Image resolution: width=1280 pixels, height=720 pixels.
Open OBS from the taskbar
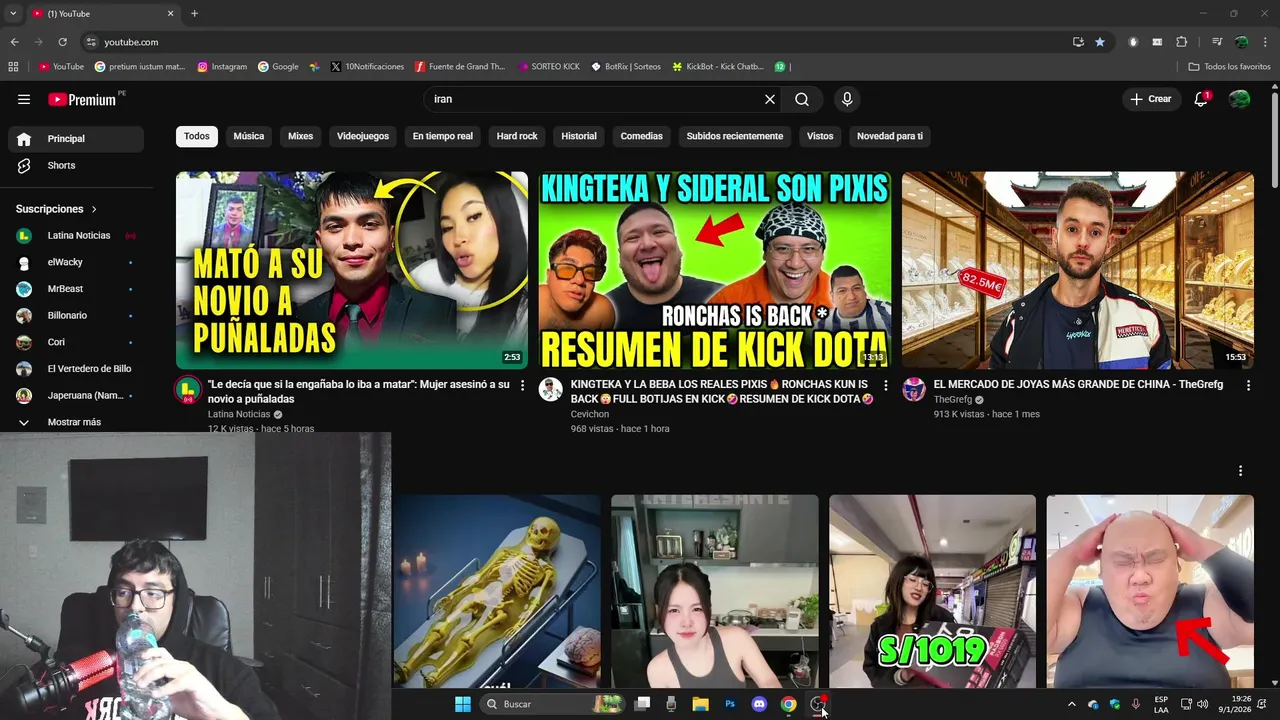[818, 704]
